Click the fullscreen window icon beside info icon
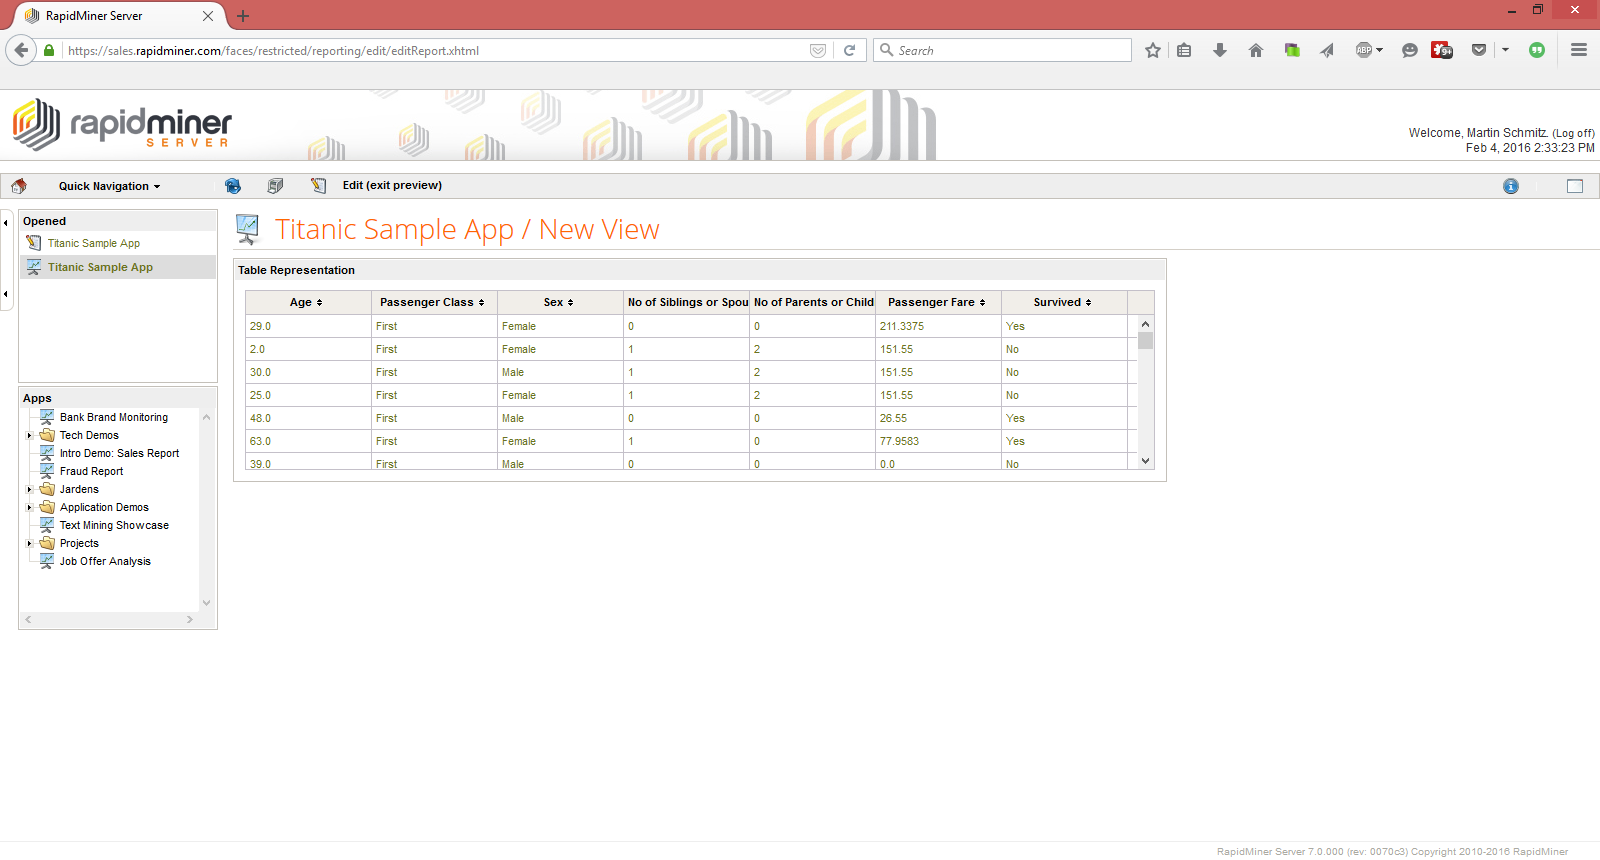 coord(1574,186)
